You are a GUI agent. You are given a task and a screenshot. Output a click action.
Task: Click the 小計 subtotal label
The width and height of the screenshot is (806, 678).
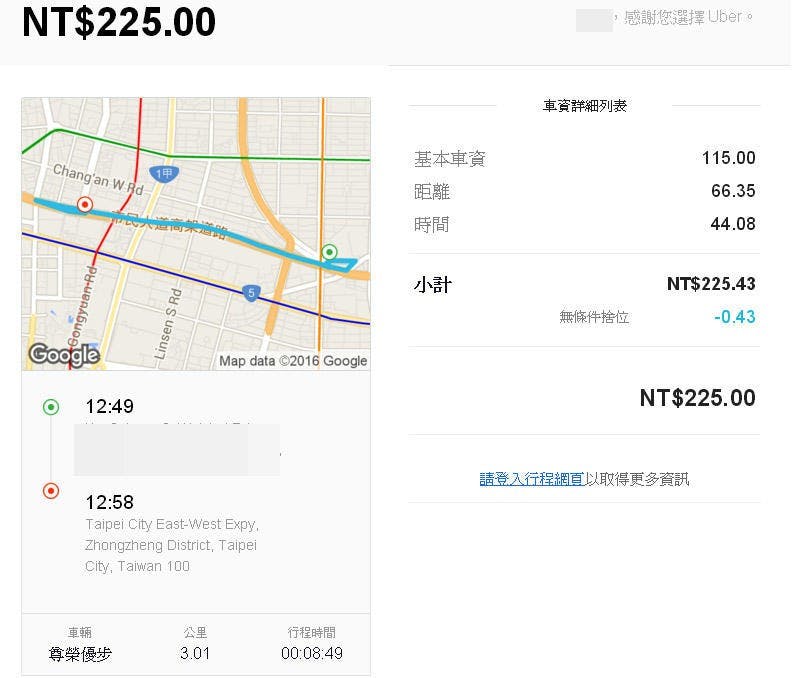433,284
